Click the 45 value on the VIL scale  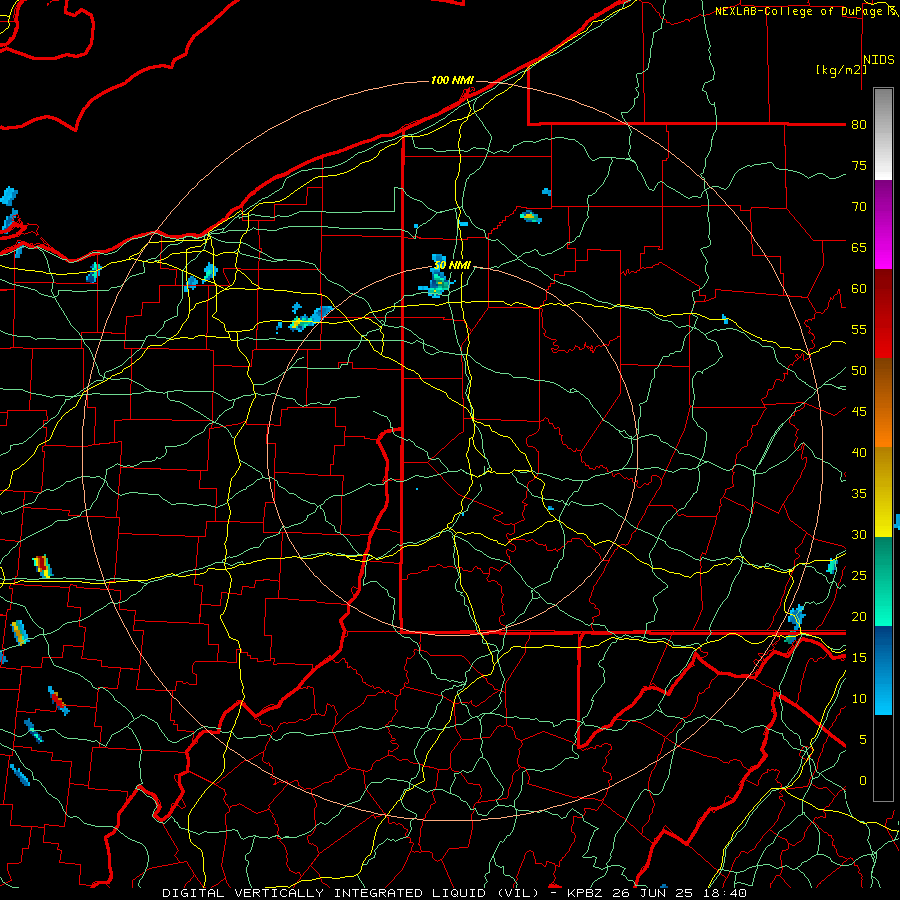click(859, 412)
